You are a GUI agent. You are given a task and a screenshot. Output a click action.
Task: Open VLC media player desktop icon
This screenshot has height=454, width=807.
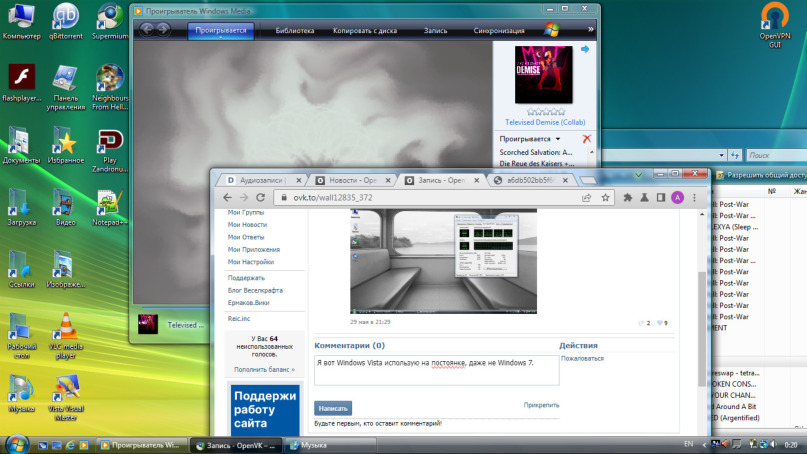coord(66,333)
